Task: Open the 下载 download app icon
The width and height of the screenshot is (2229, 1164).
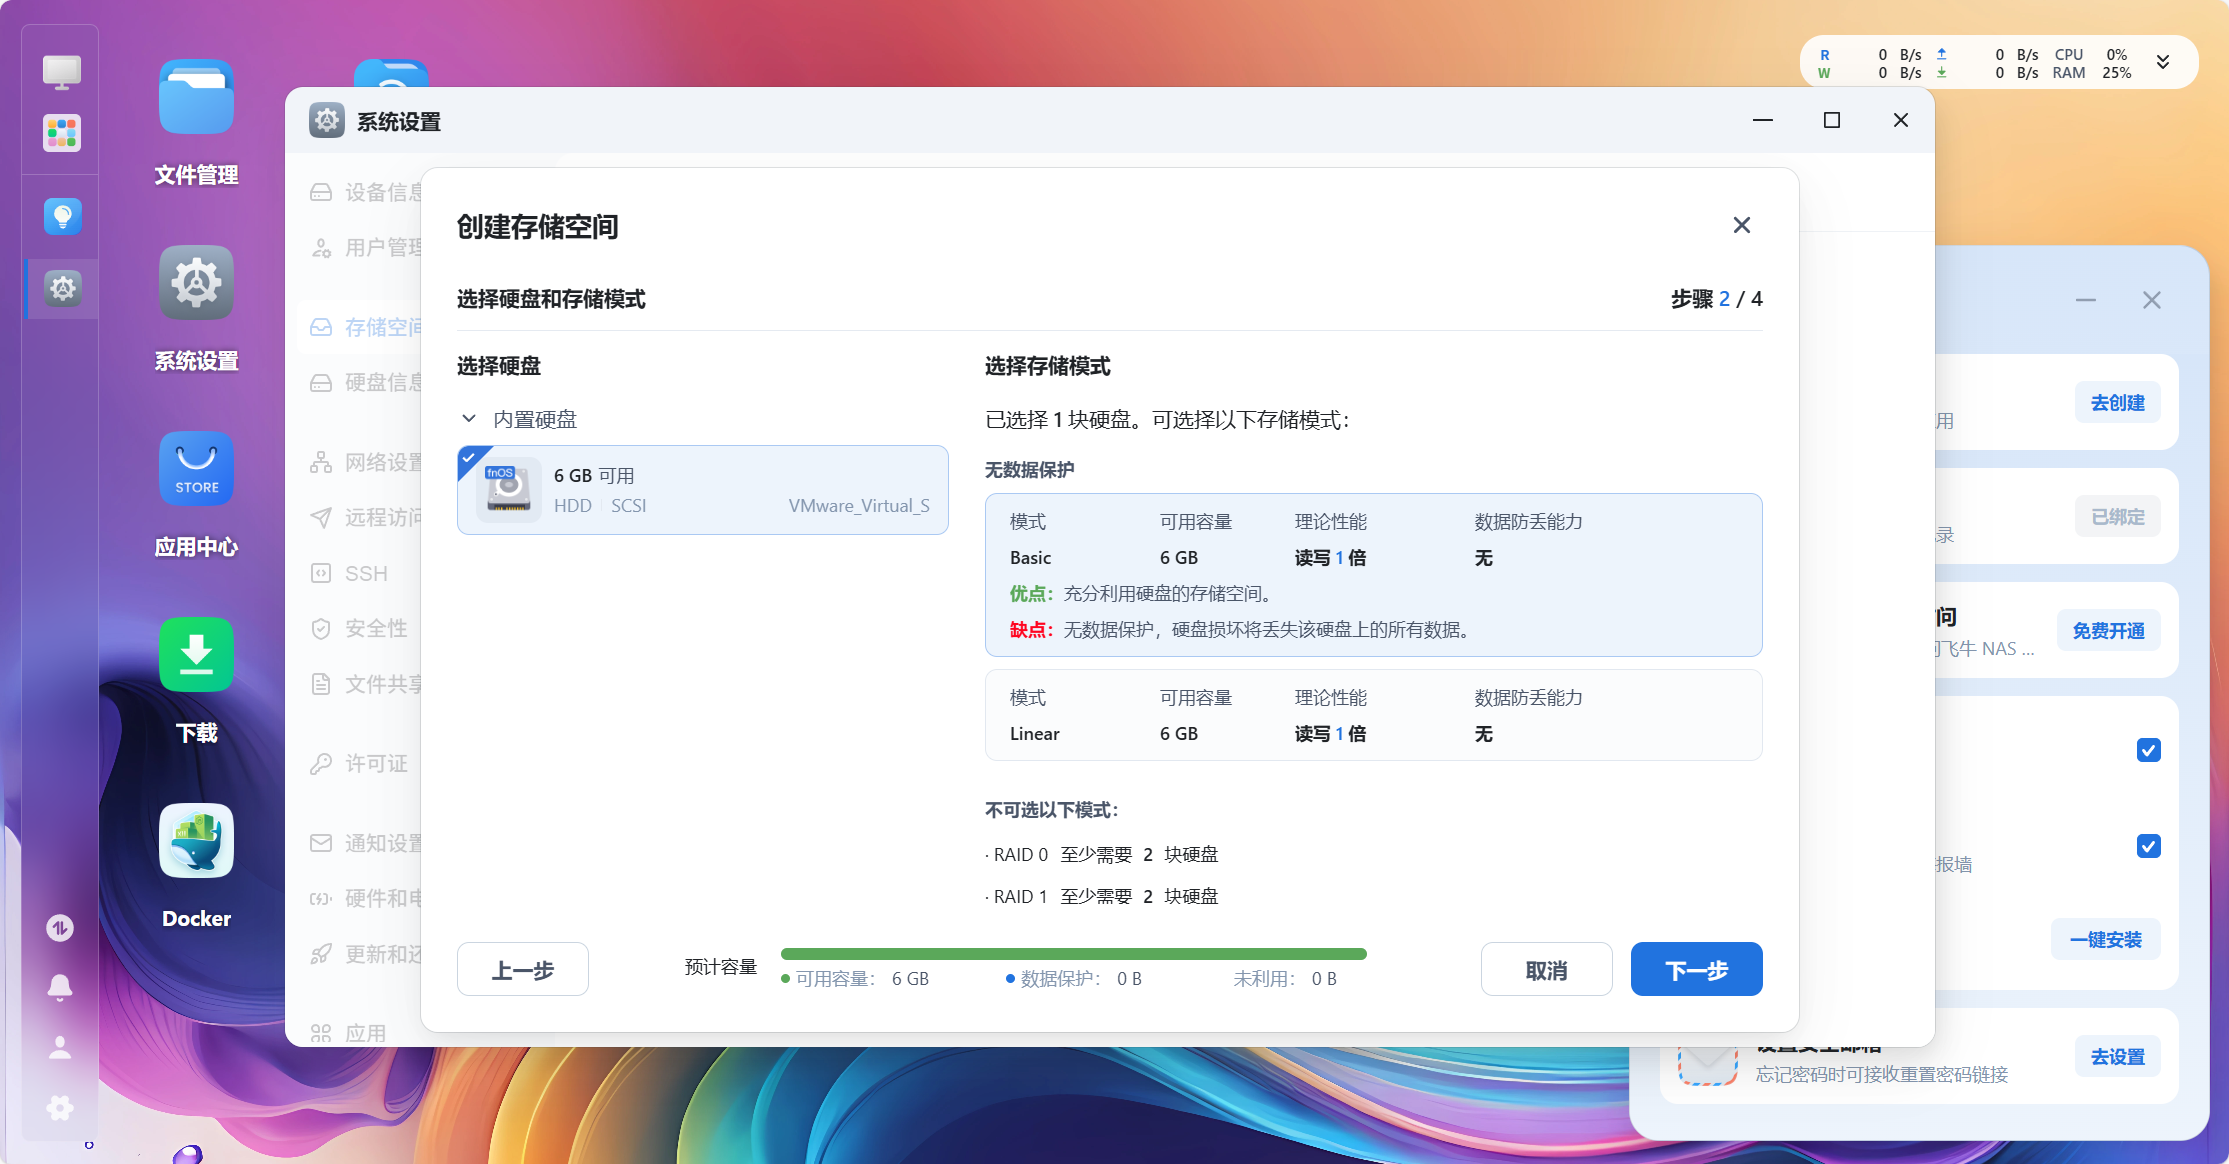Action: [196, 655]
